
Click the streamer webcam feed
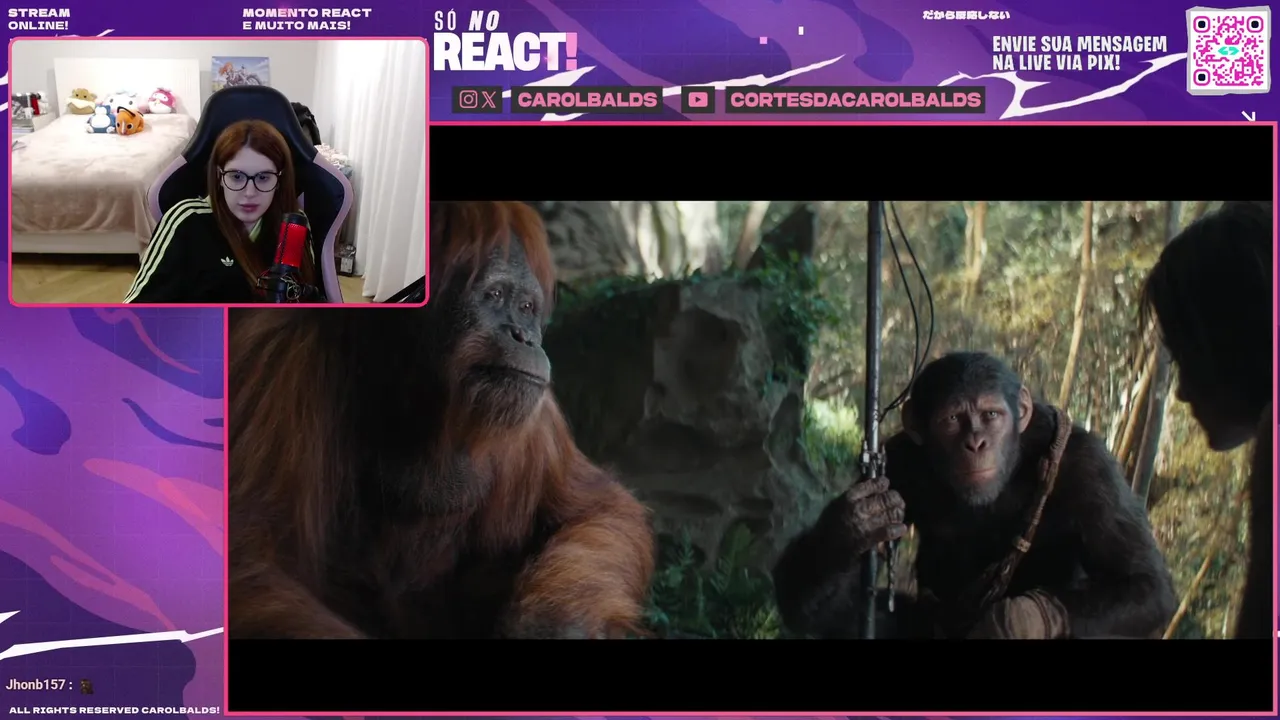[218, 171]
